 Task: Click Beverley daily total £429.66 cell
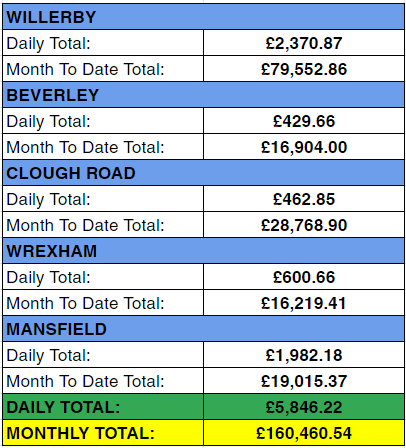click(304, 121)
